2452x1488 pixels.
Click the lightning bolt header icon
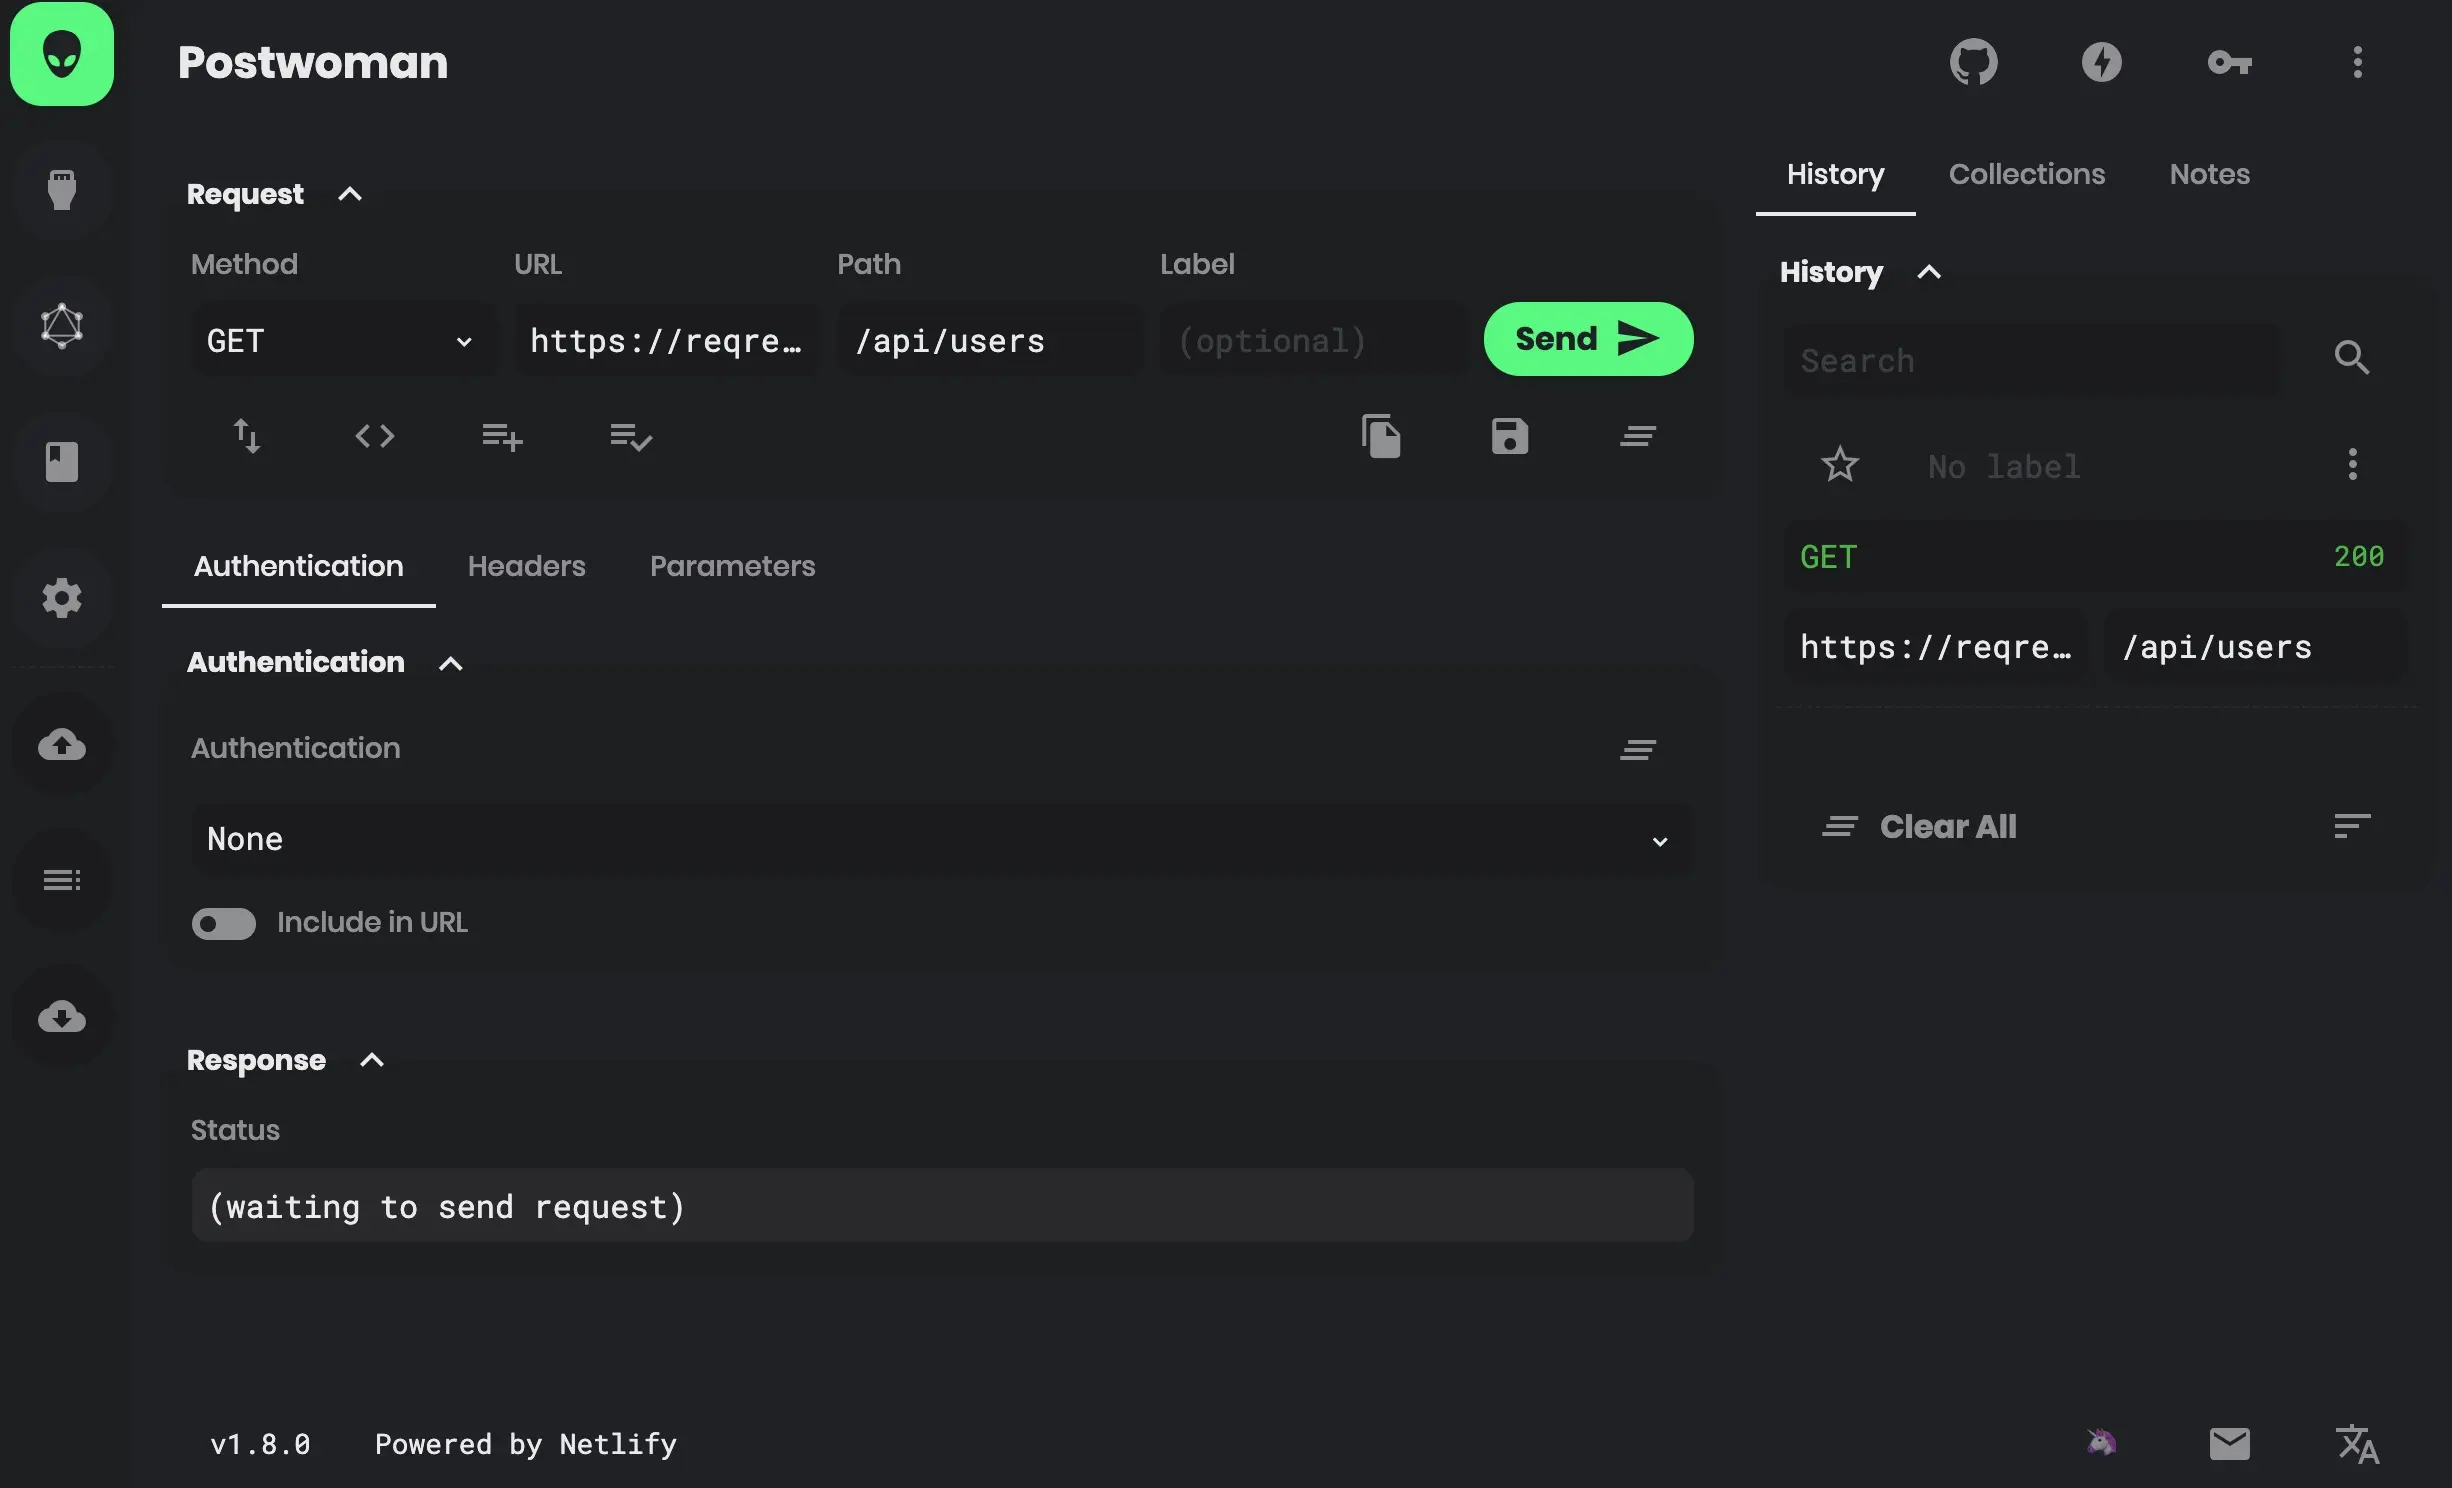pos(2102,62)
